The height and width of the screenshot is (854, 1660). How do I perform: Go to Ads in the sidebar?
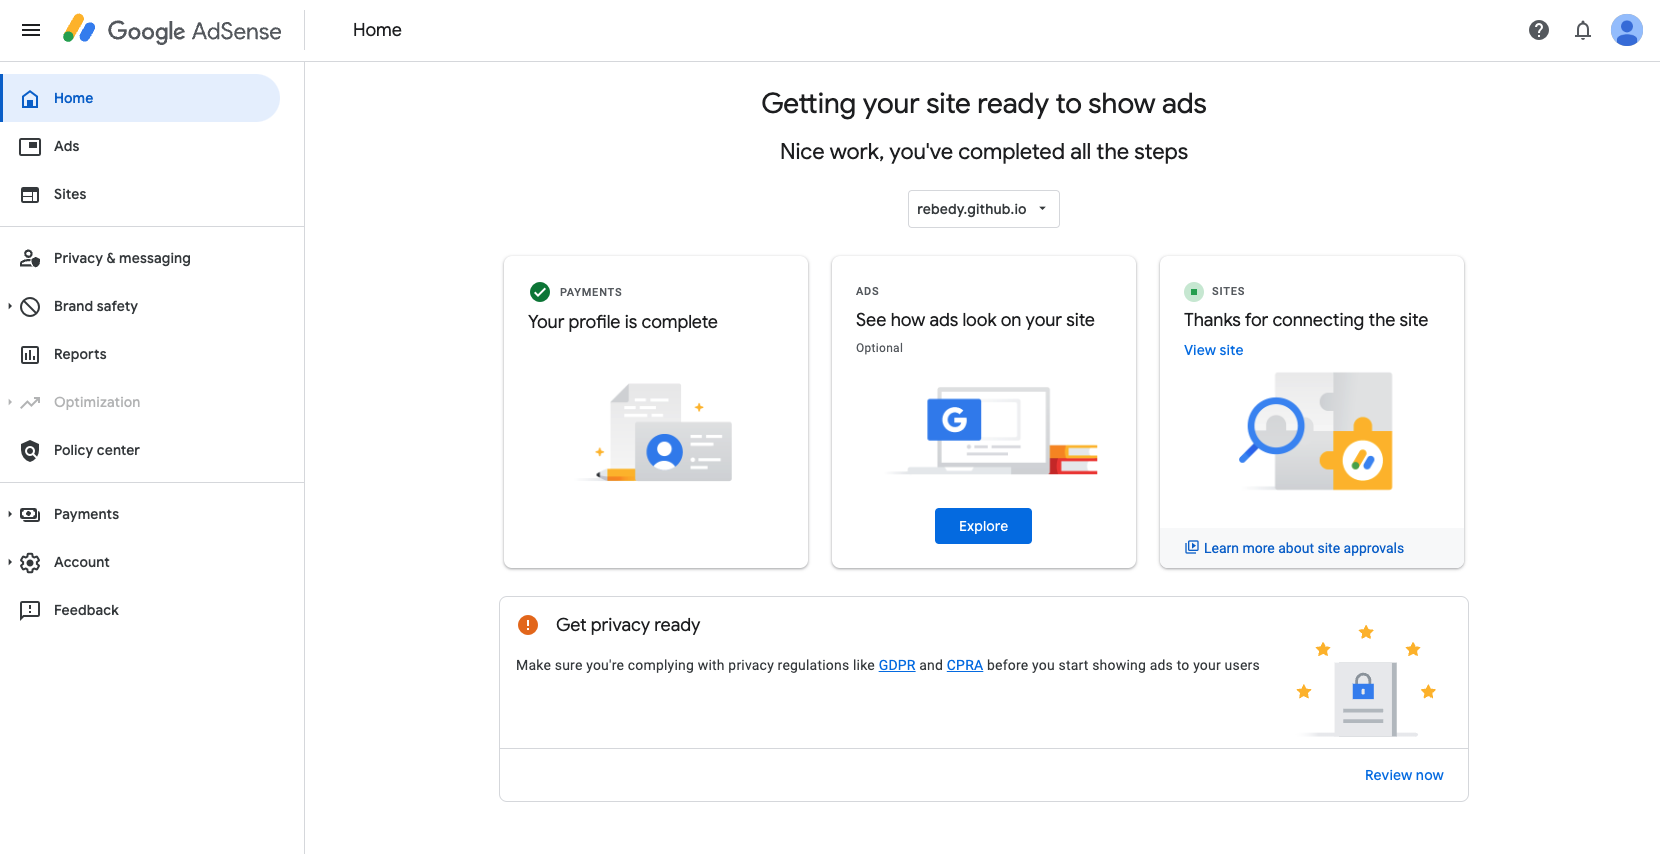[140, 146]
